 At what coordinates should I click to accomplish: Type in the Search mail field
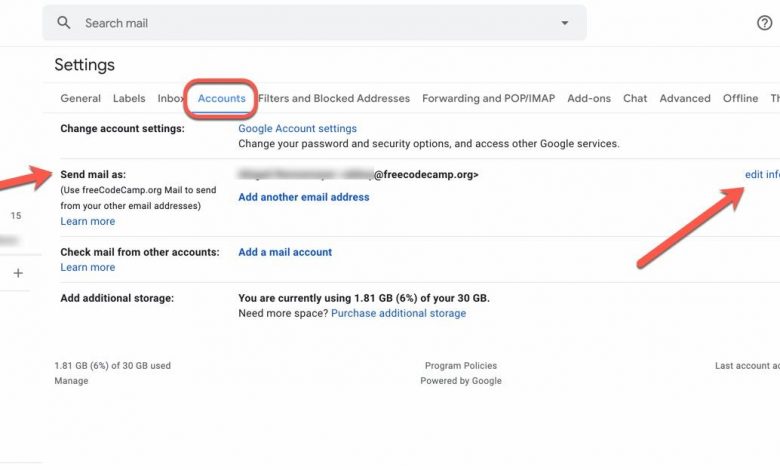(300, 23)
